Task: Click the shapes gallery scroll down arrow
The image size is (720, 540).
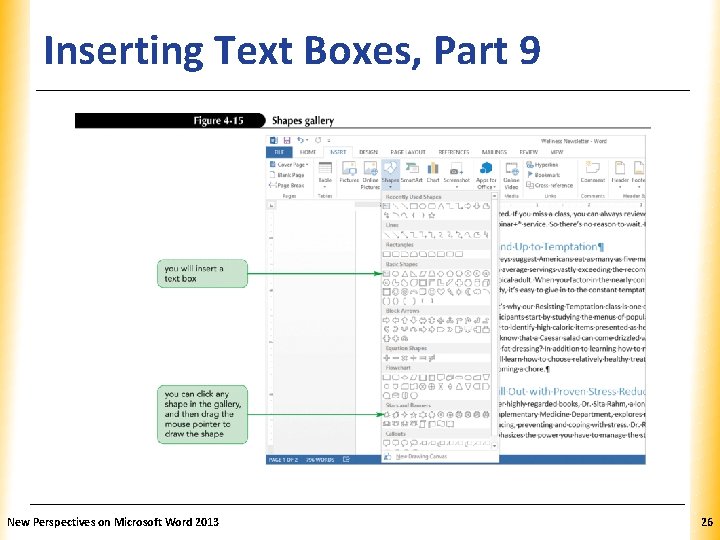Action: click(x=495, y=446)
